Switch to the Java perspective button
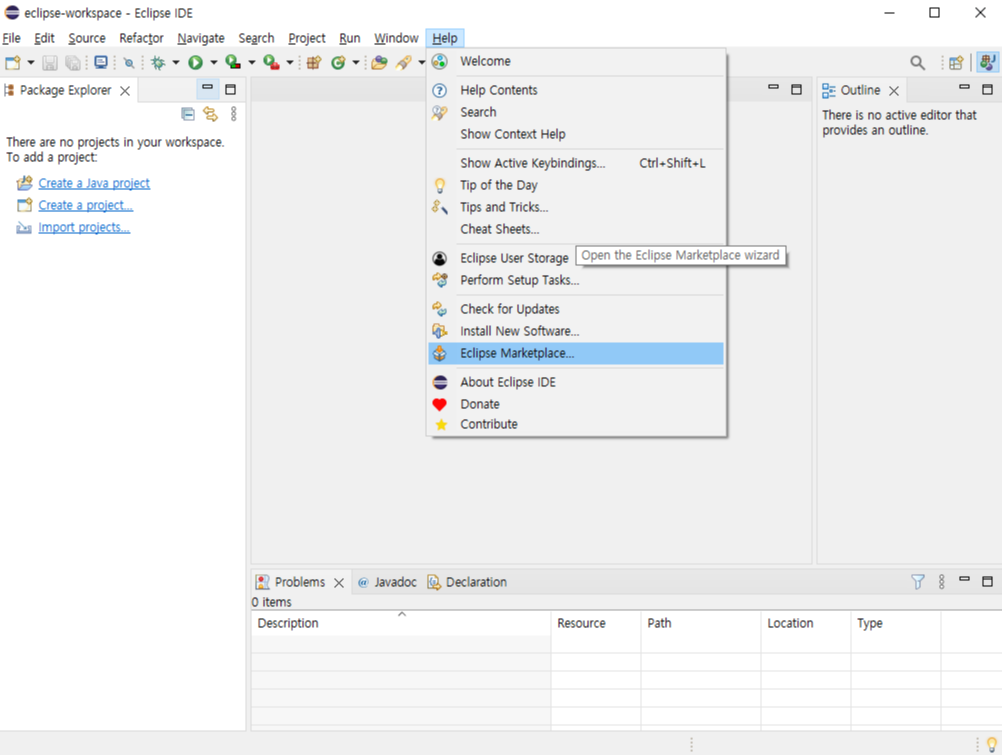This screenshot has height=755, width=1002. tap(988, 63)
